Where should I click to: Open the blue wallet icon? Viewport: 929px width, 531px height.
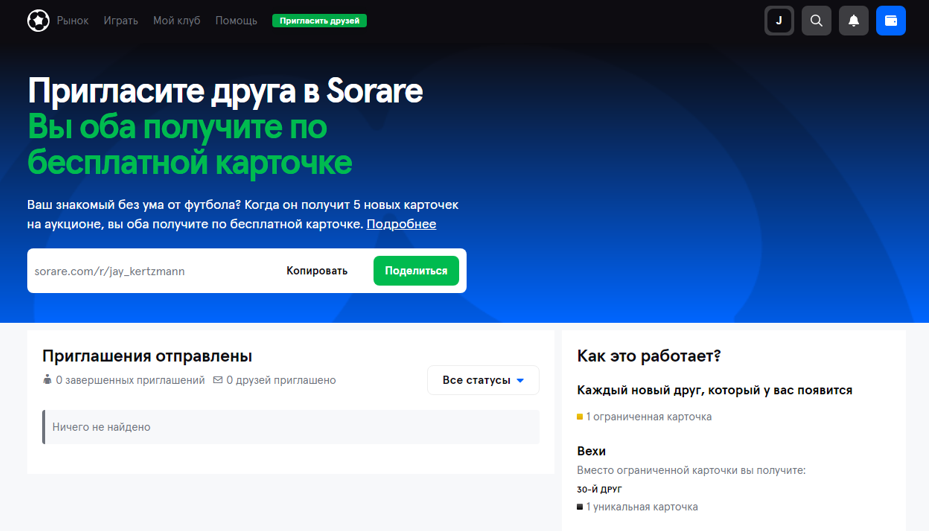[891, 21]
